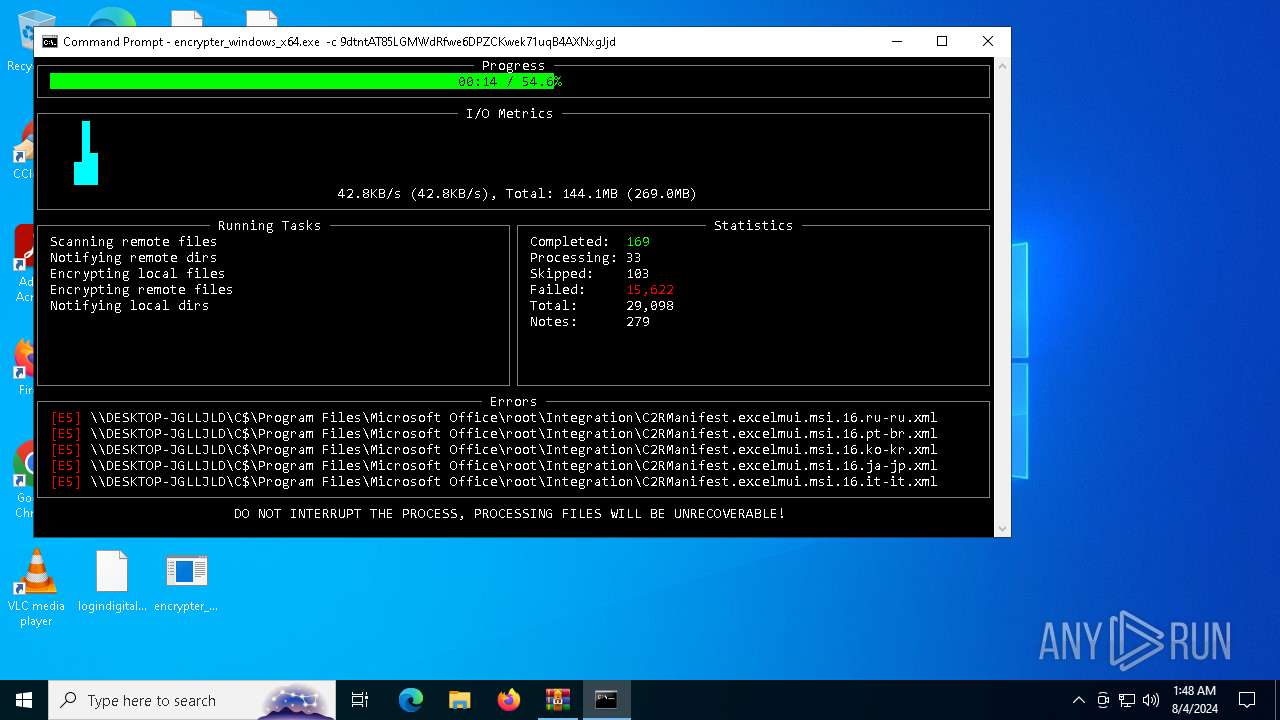The image size is (1280, 720).
Task: Select the CCleaner desktop shortcut
Action: pos(22,150)
